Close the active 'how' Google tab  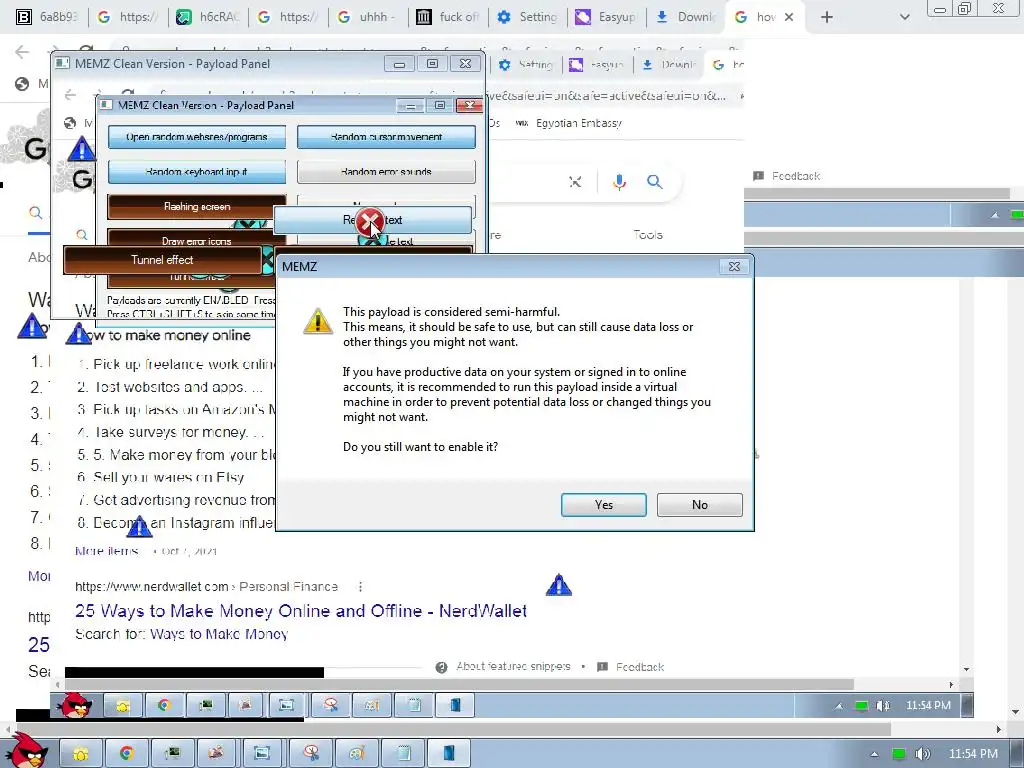point(789,17)
